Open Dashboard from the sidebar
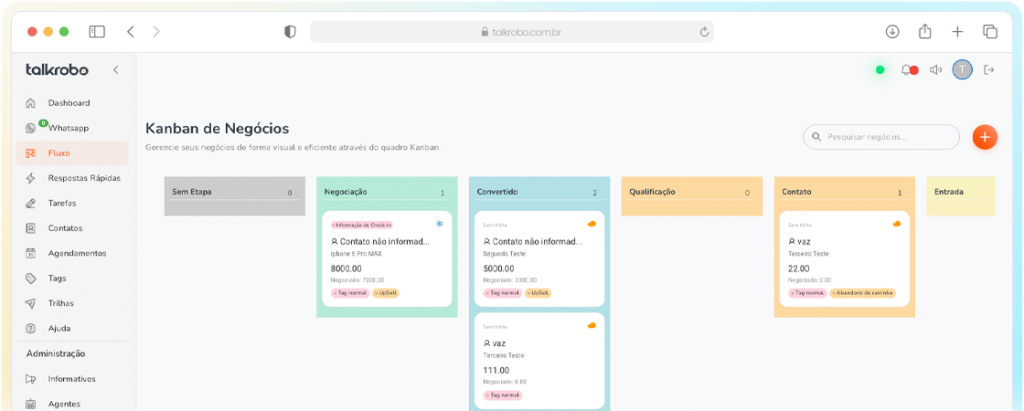The image size is (1024, 411). (x=68, y=103)
